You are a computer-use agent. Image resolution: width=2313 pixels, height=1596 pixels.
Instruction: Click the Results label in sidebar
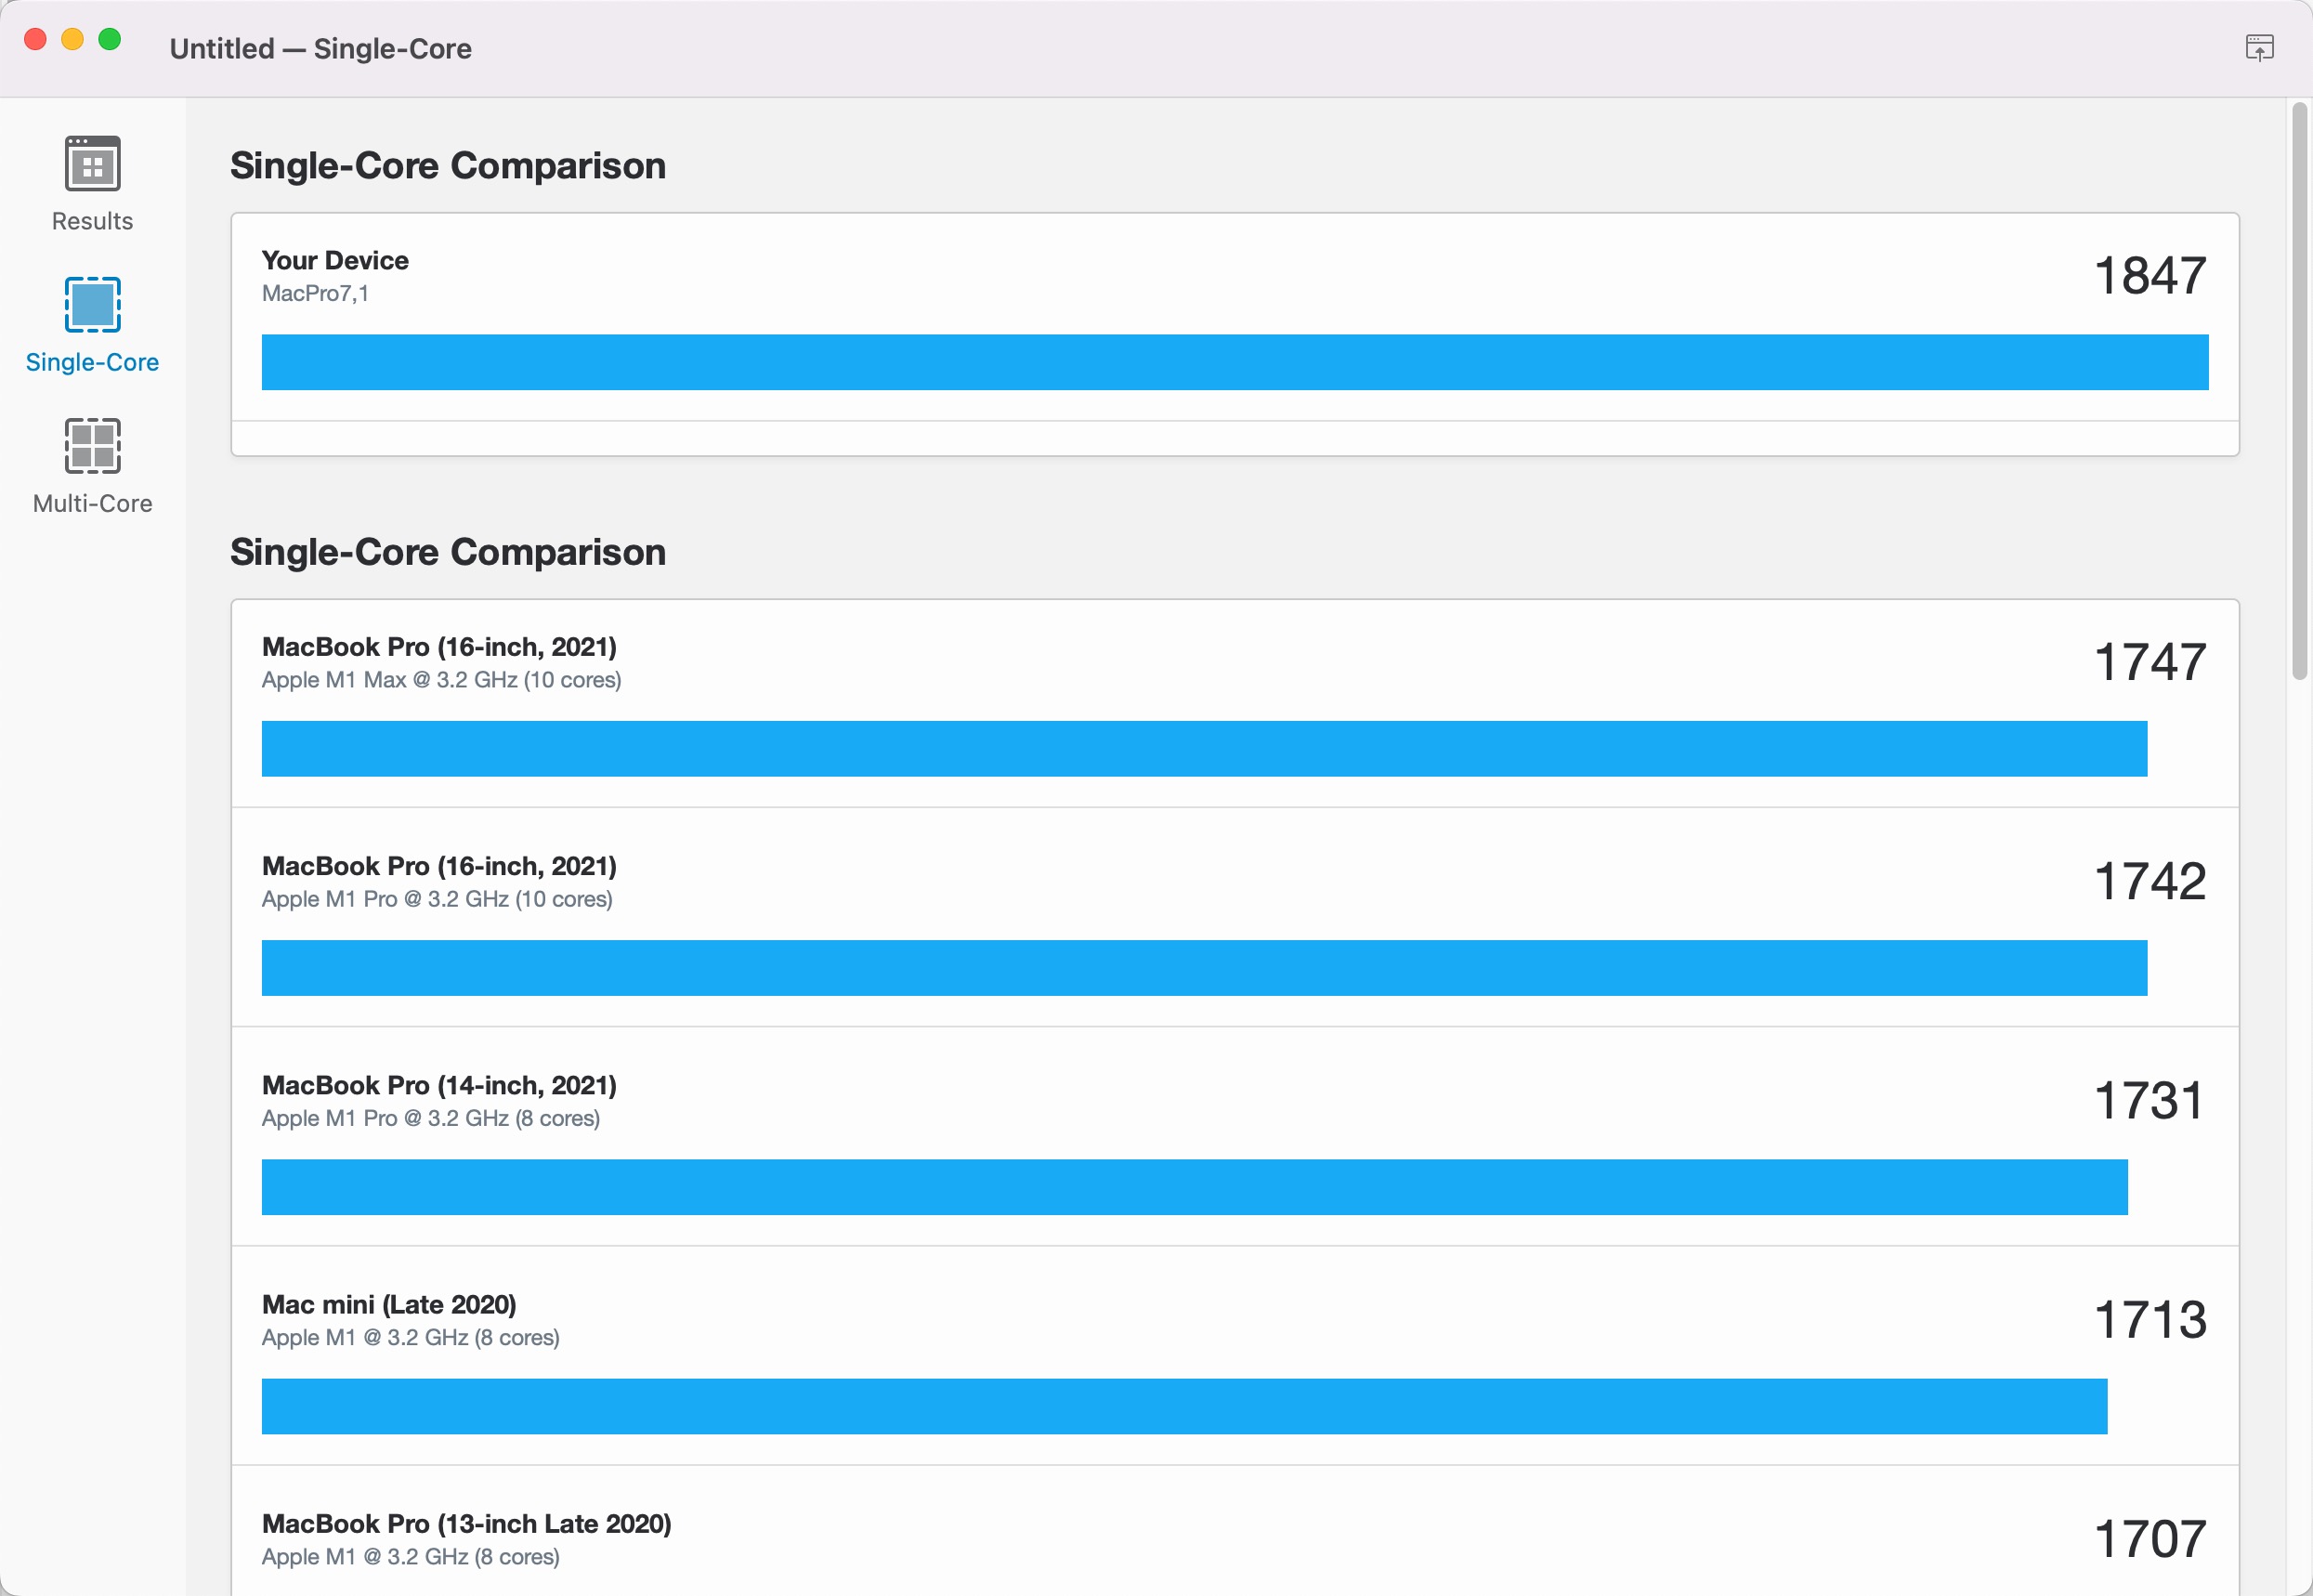[92, 221]
